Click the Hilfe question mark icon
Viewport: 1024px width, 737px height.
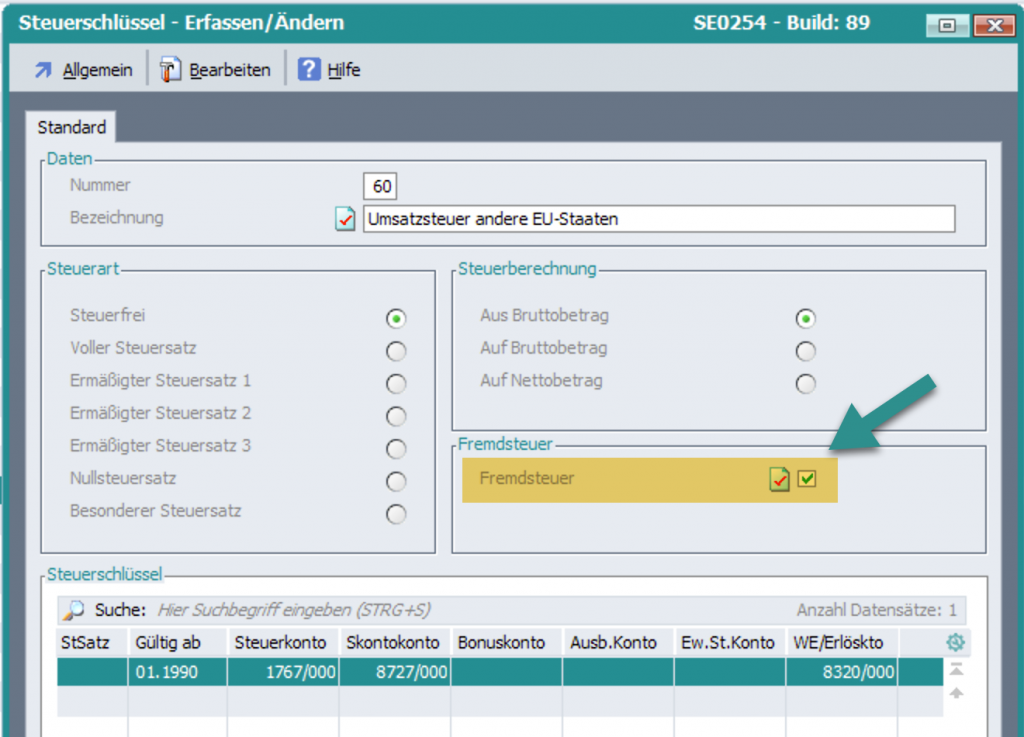pyautogui.click(x=310, y=70)
